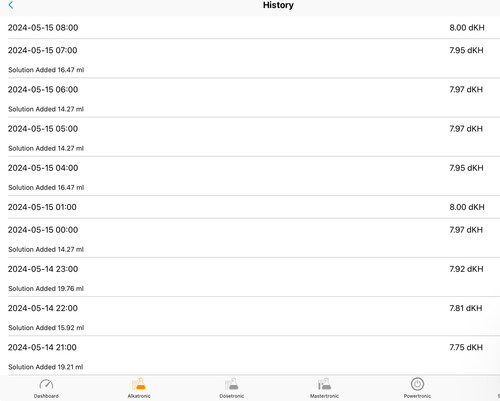Switch to the Dashboard tab label

[x=46, y=396]
